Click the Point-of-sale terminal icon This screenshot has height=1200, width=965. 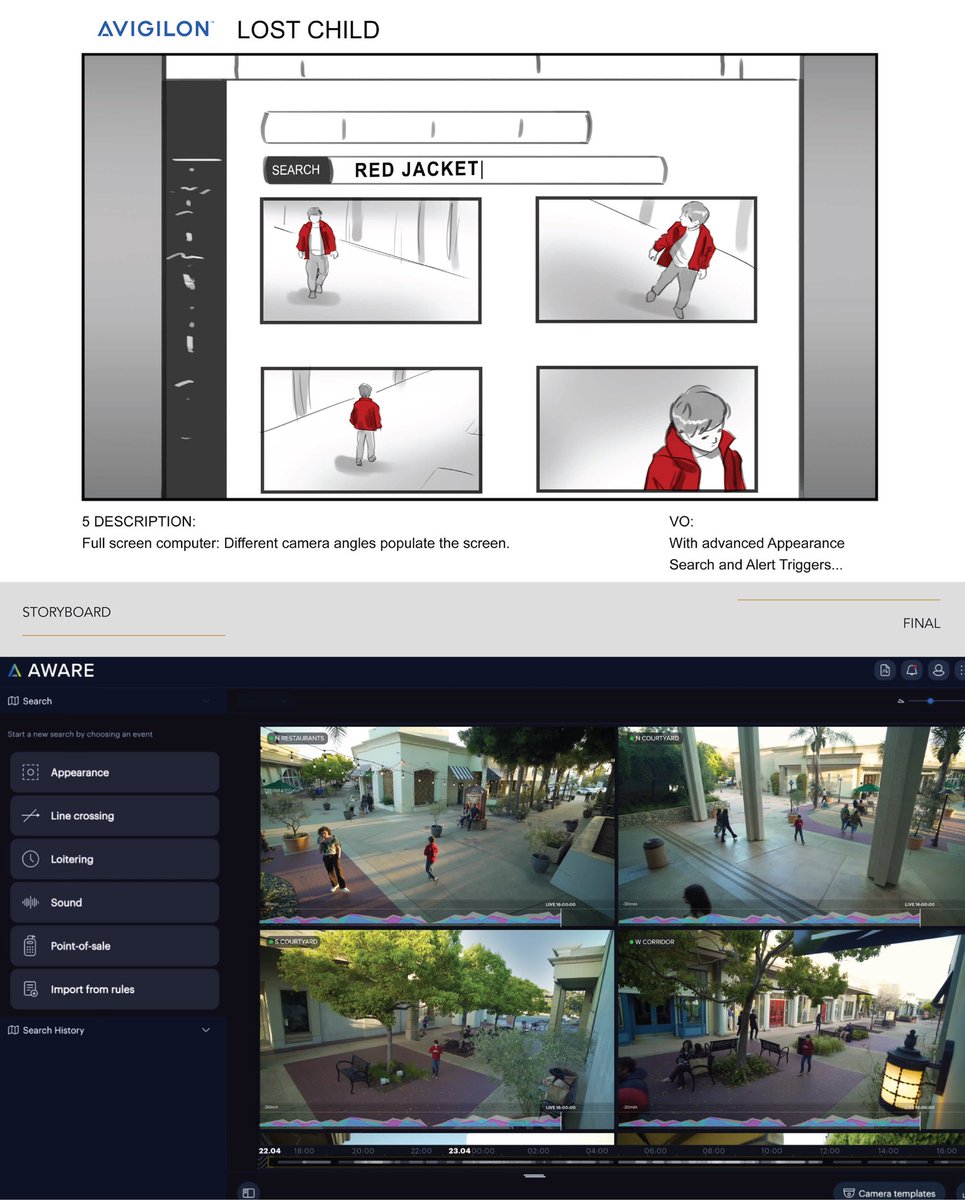[31, 946]
